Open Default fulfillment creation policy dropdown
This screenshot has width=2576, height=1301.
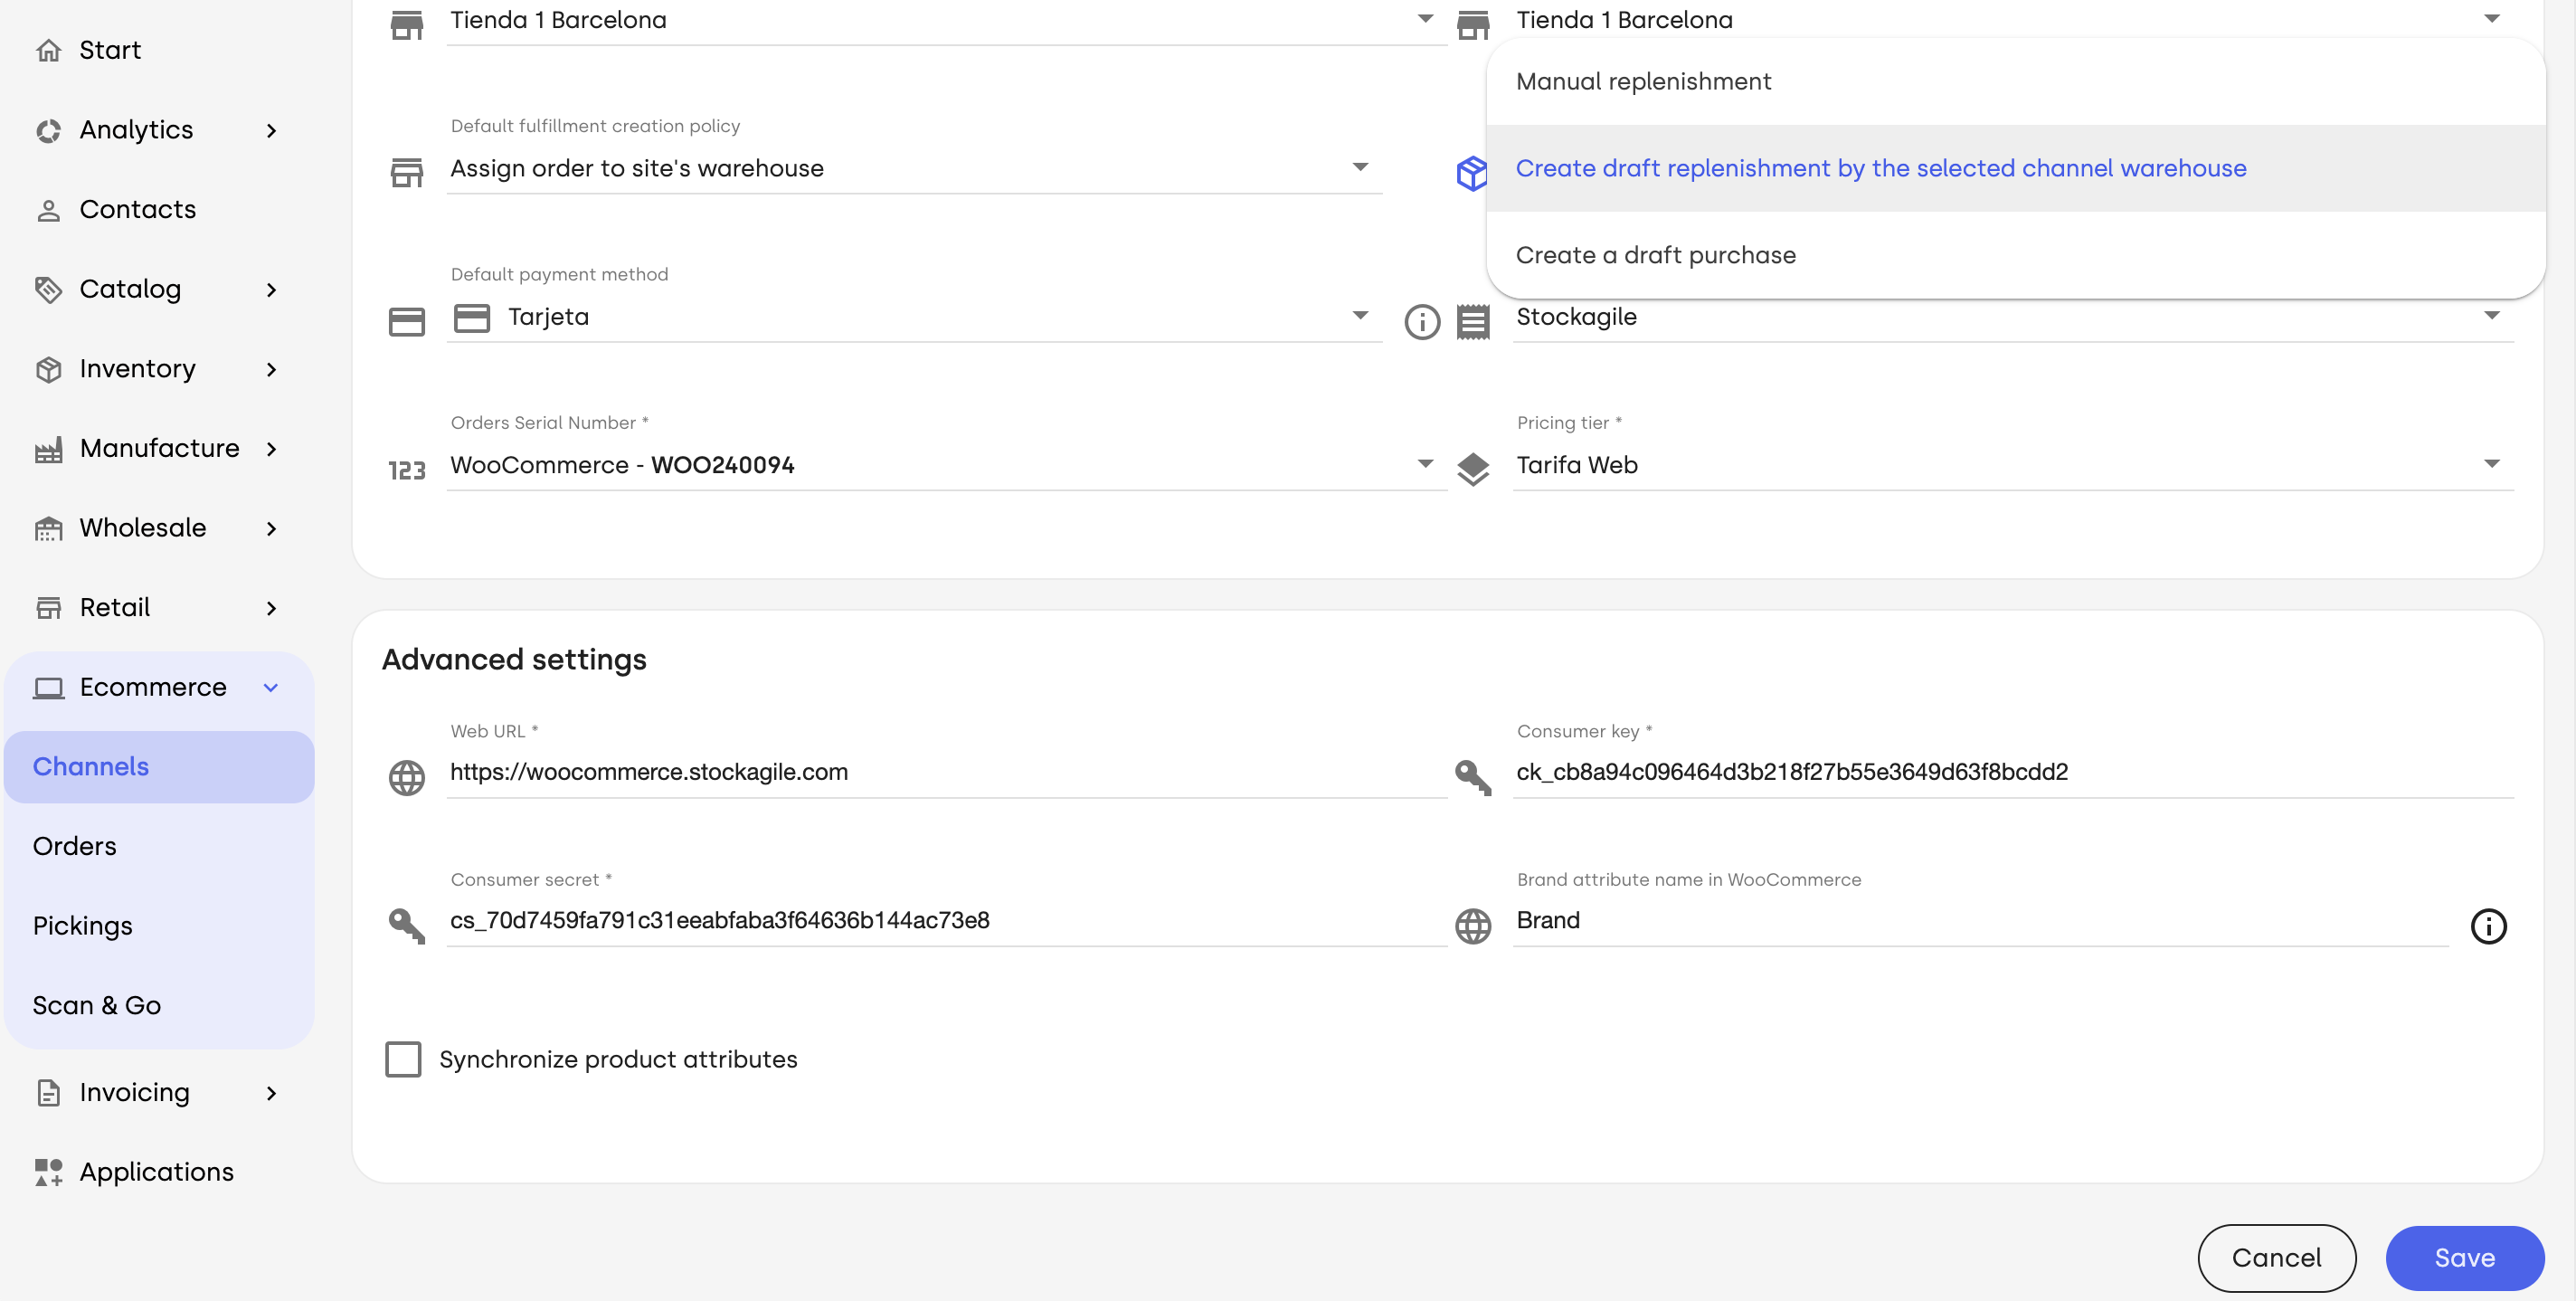914,168
